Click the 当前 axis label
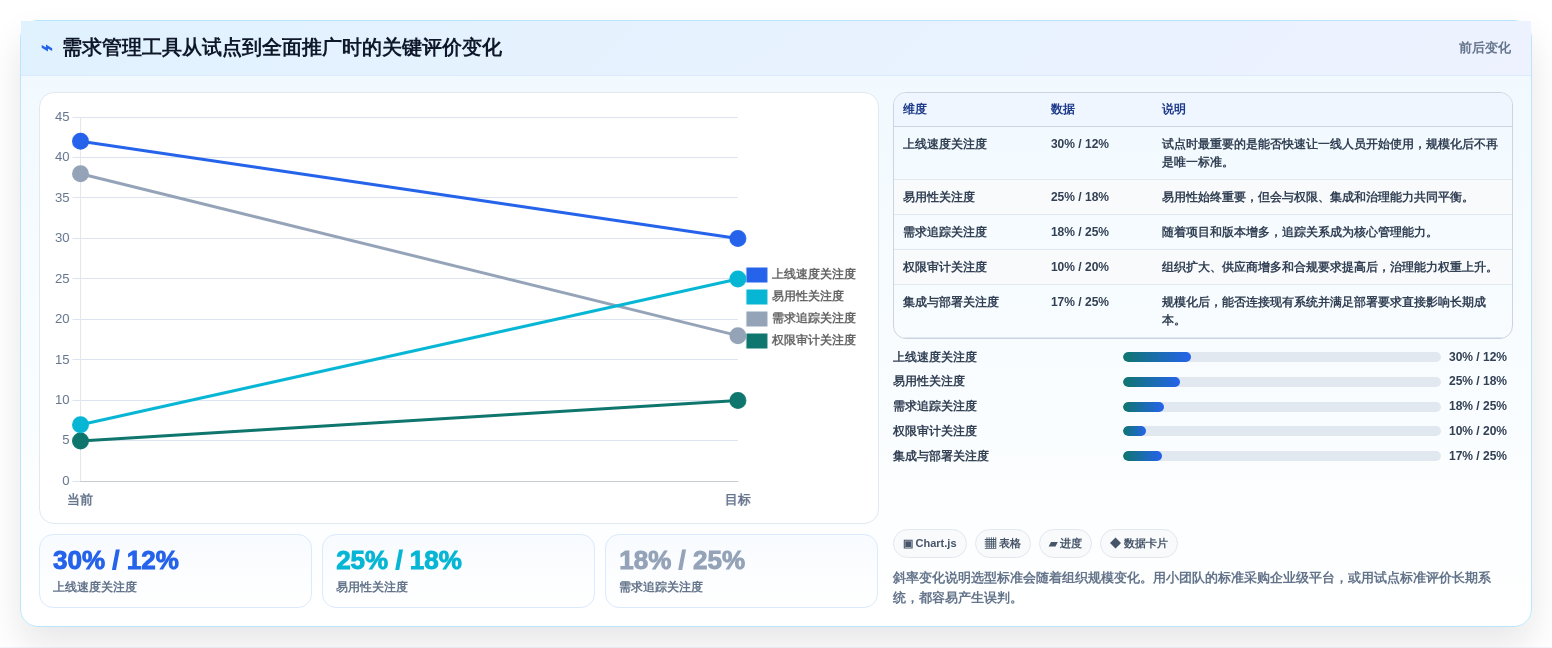The height and width of the screenshot is (648, 1552). point(80,500)
